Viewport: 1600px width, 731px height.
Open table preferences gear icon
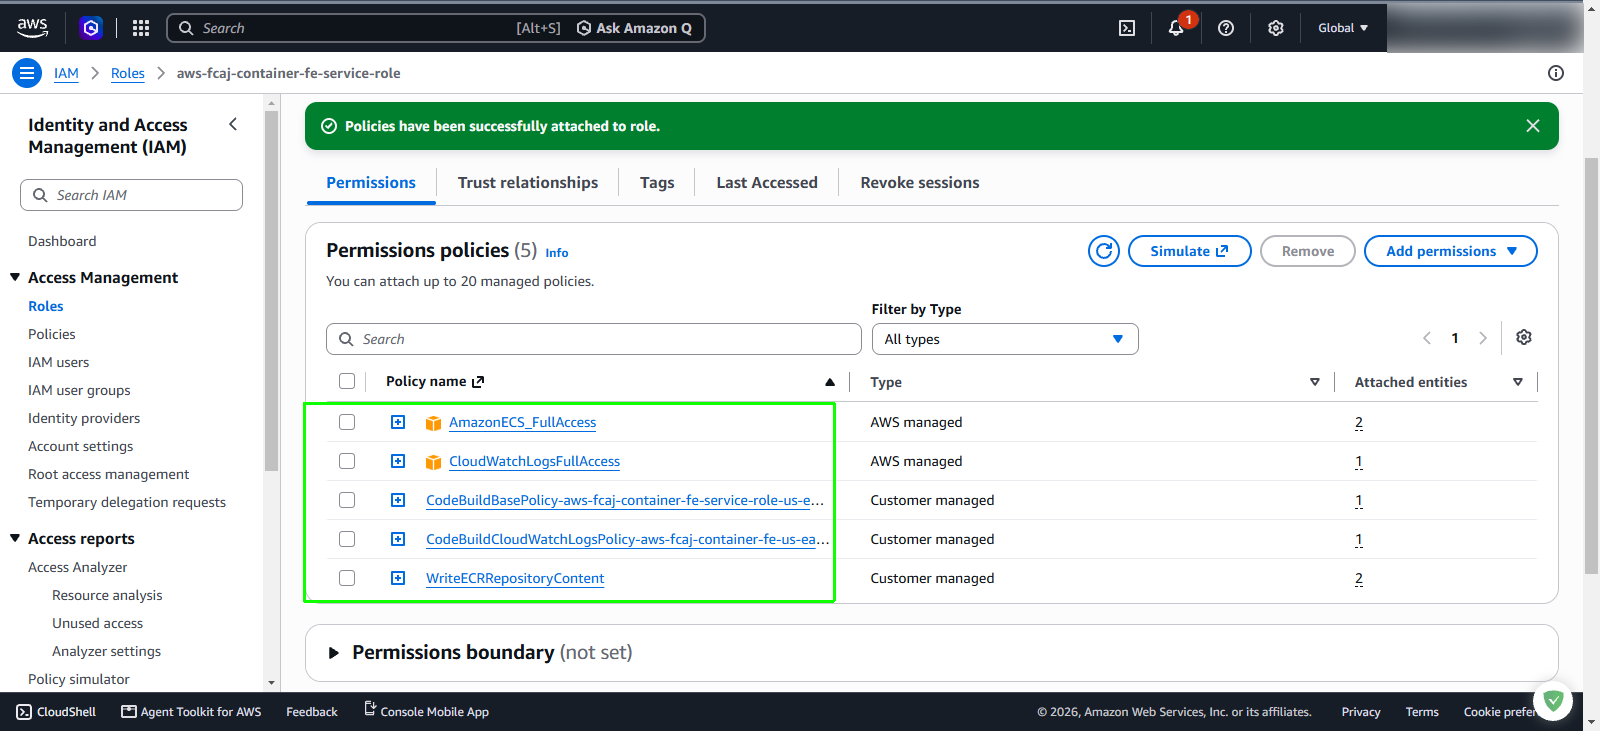(1524, 337)
